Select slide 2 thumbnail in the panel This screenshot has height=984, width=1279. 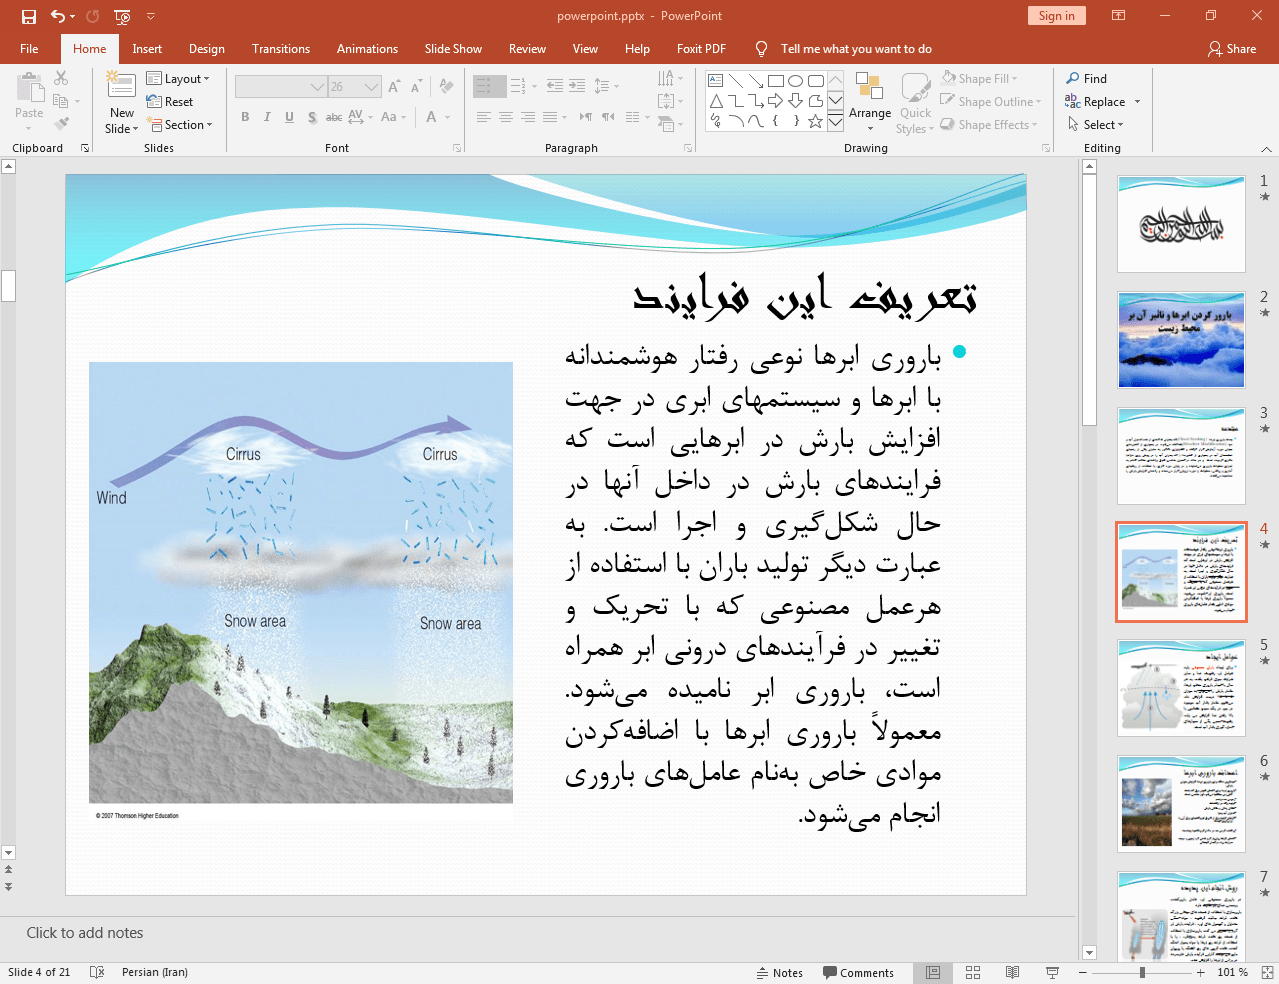coord(1180,340)
